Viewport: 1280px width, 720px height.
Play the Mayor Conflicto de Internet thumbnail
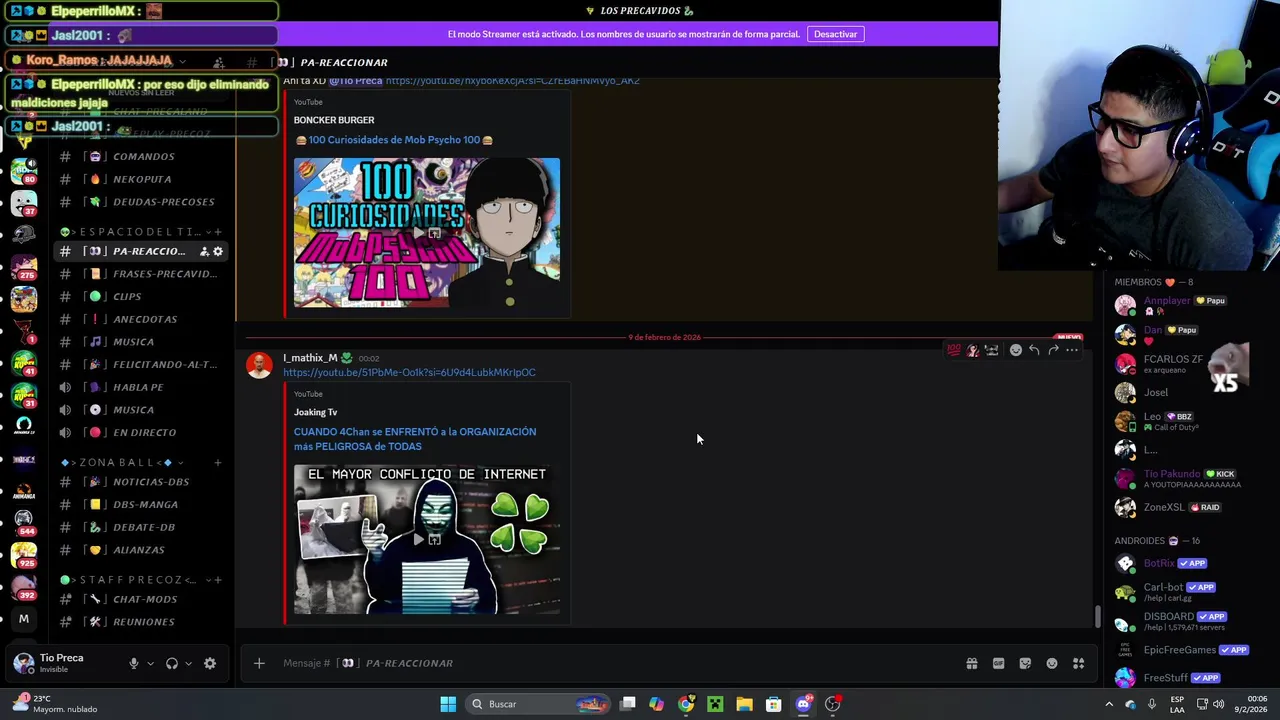(427, 539)
